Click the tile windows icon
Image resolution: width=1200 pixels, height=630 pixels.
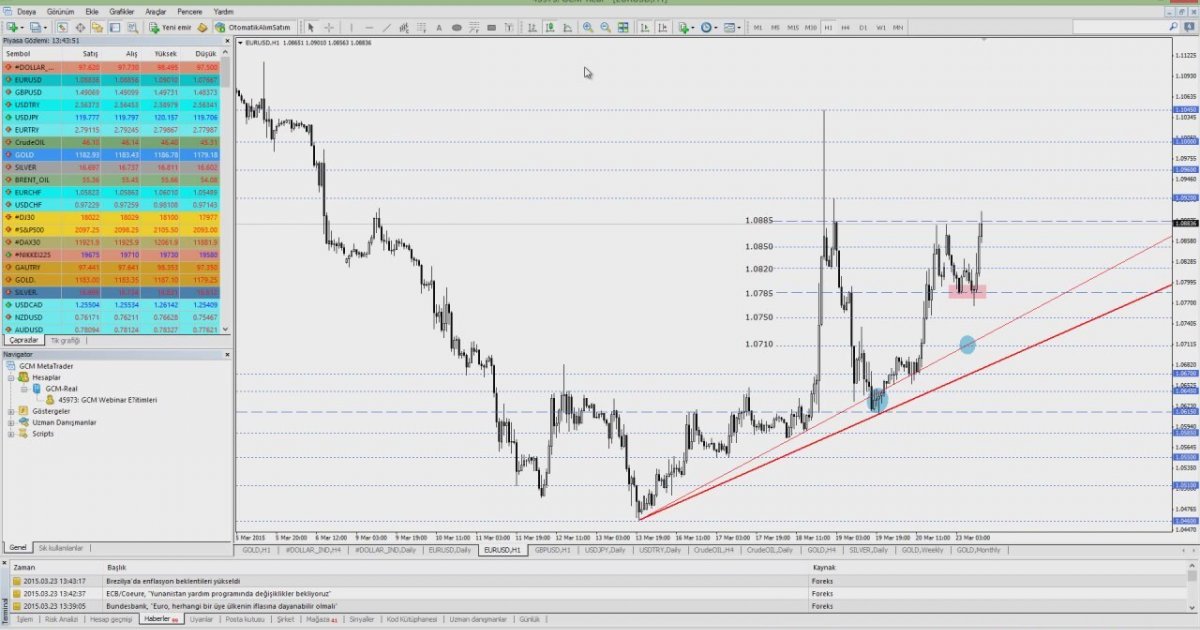[x=623, y=28]
